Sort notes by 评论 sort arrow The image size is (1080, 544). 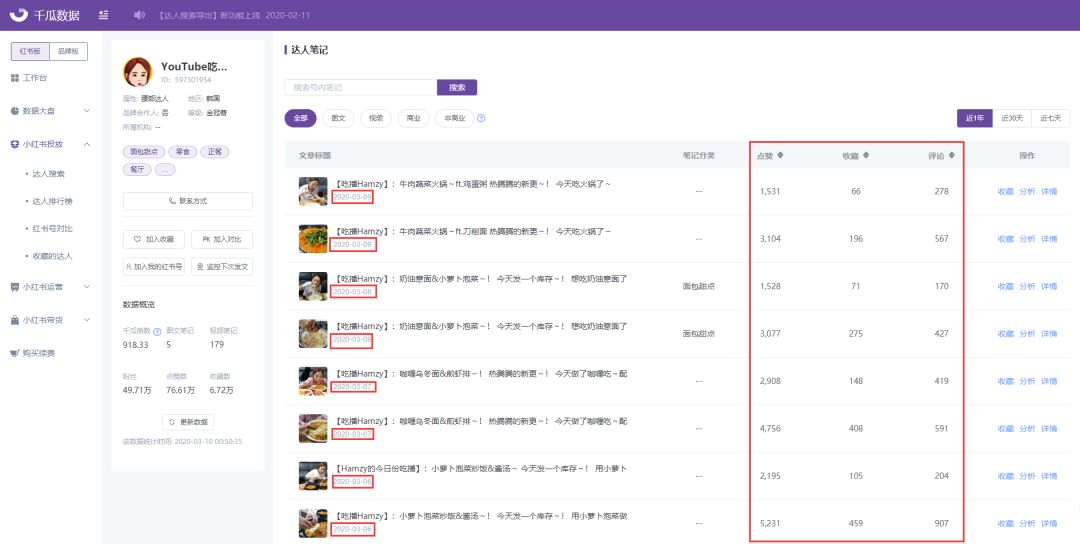point(952,156)
